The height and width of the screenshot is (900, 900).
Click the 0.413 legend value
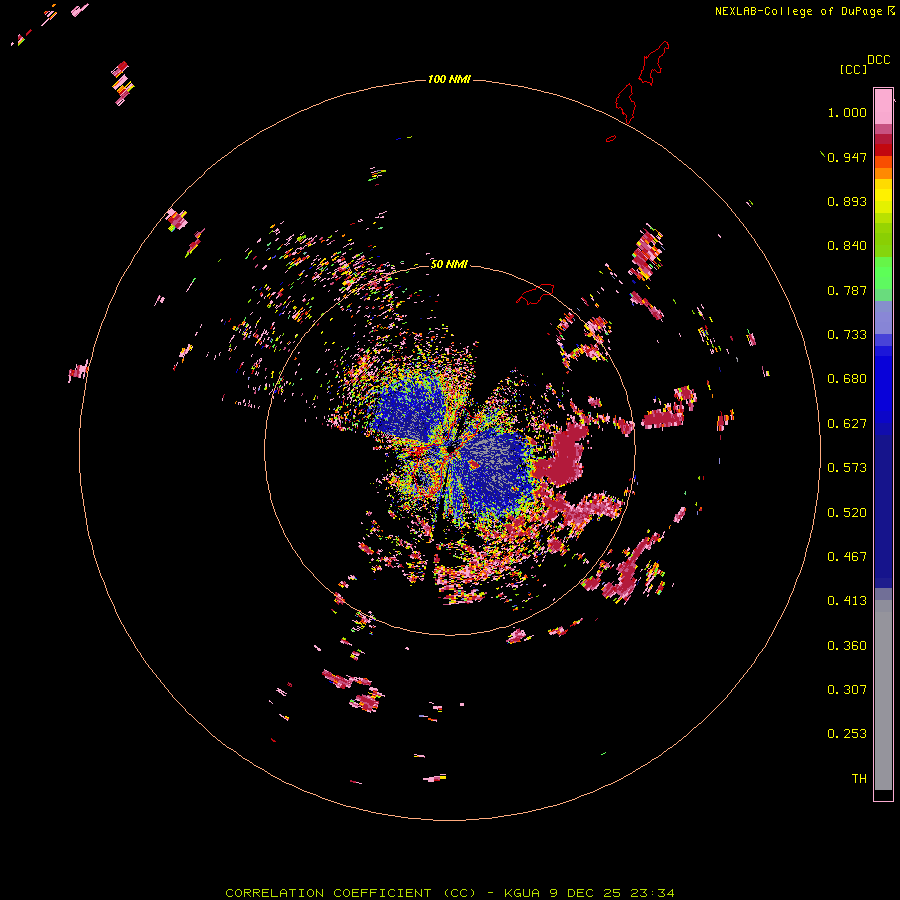[x=847, y=601]
